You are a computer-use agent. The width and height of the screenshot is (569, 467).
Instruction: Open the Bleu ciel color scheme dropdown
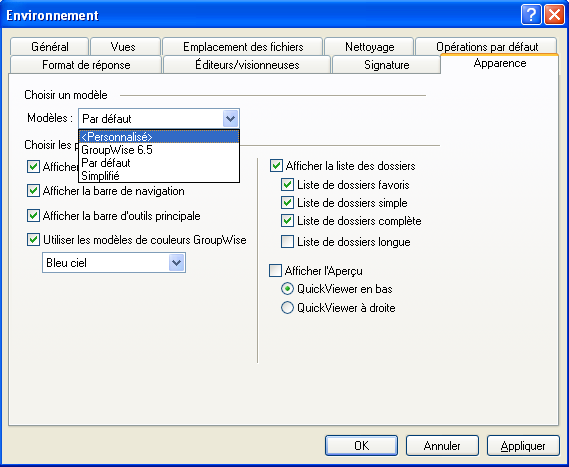[176, 262]
